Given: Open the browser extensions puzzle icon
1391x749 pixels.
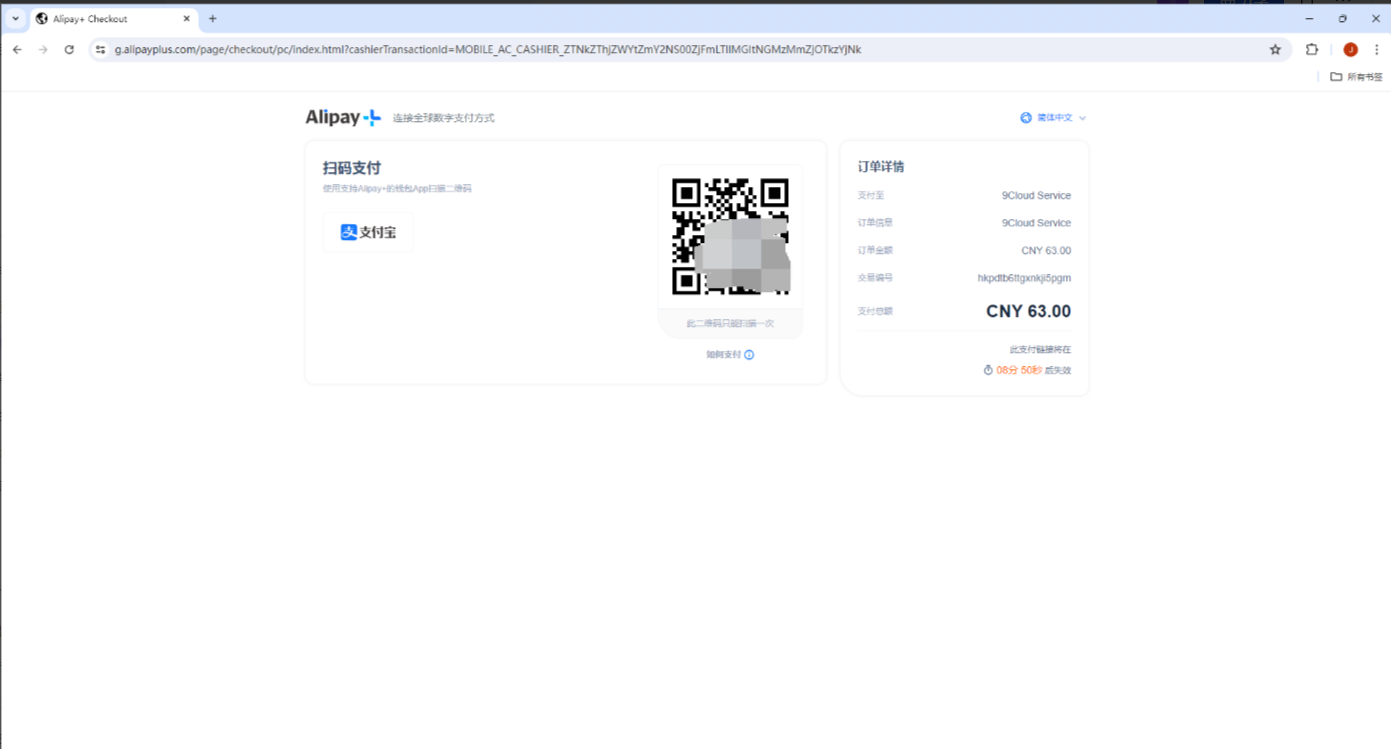Looking at the screenshot, I should click(x=1312, y=49).
